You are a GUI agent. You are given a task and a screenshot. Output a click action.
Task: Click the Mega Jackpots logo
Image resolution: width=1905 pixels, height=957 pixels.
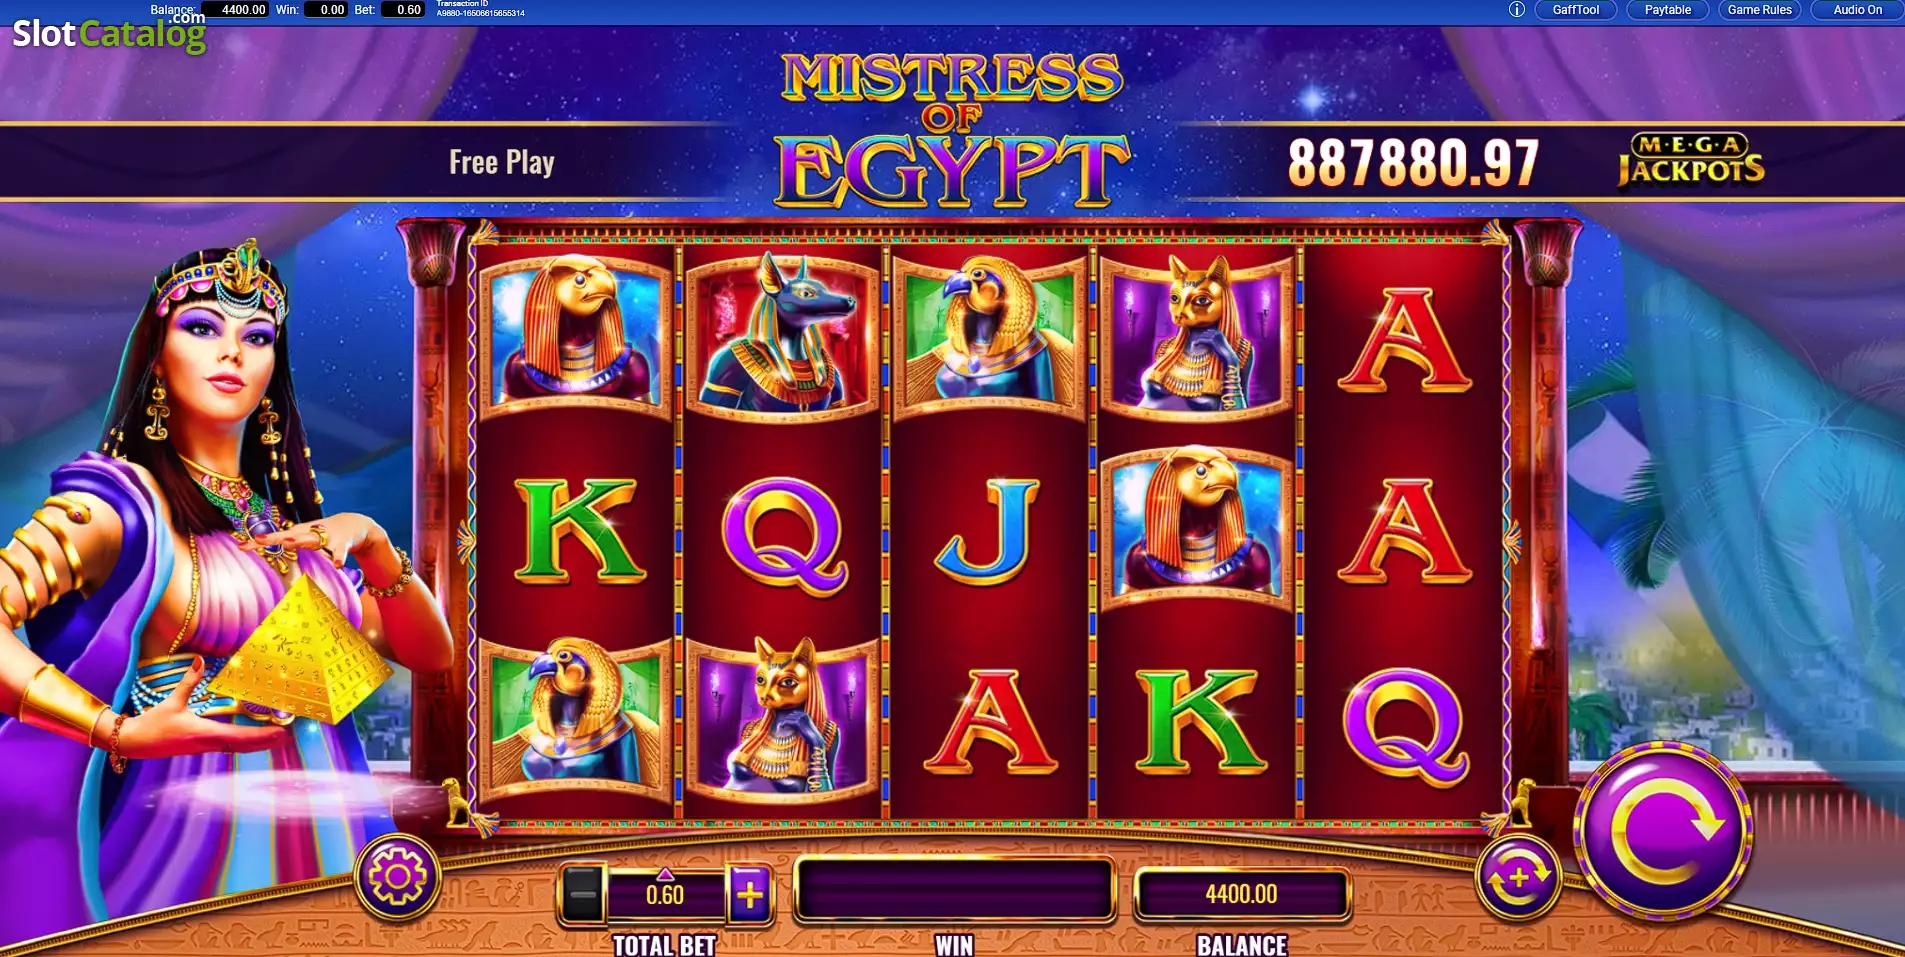1691,161
